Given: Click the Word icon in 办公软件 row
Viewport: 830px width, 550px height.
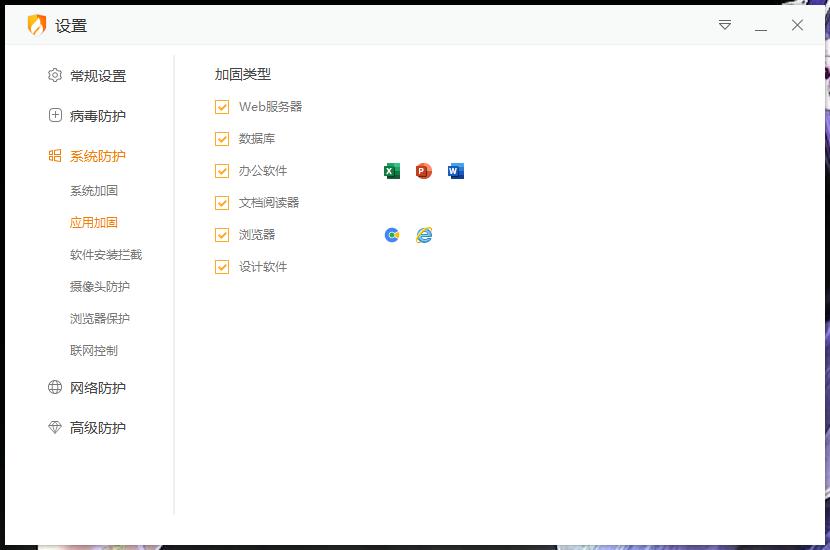Looking at the screenshot, I should (x=455, y=171).
